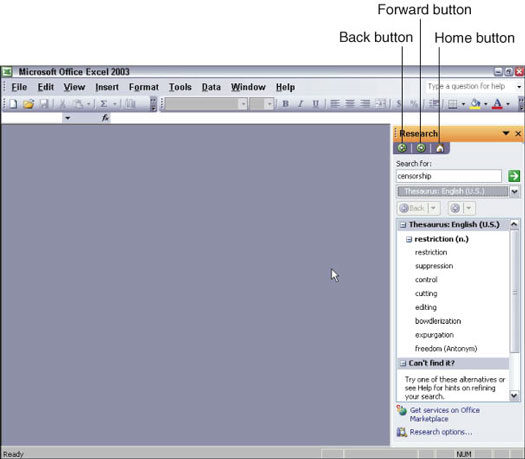Open the Tools menu
This screenshot has height=459, width=525.
click(180, 87)
